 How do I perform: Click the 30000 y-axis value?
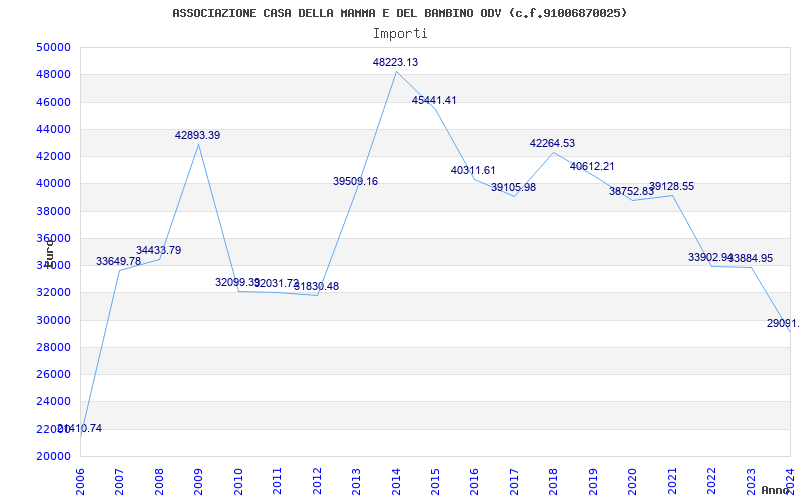tap(53, 320)
